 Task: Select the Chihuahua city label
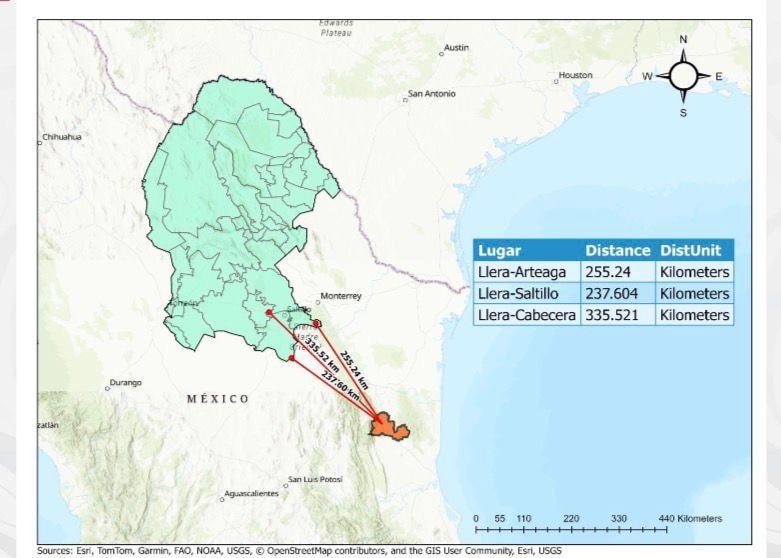click(x=63, y=136)
